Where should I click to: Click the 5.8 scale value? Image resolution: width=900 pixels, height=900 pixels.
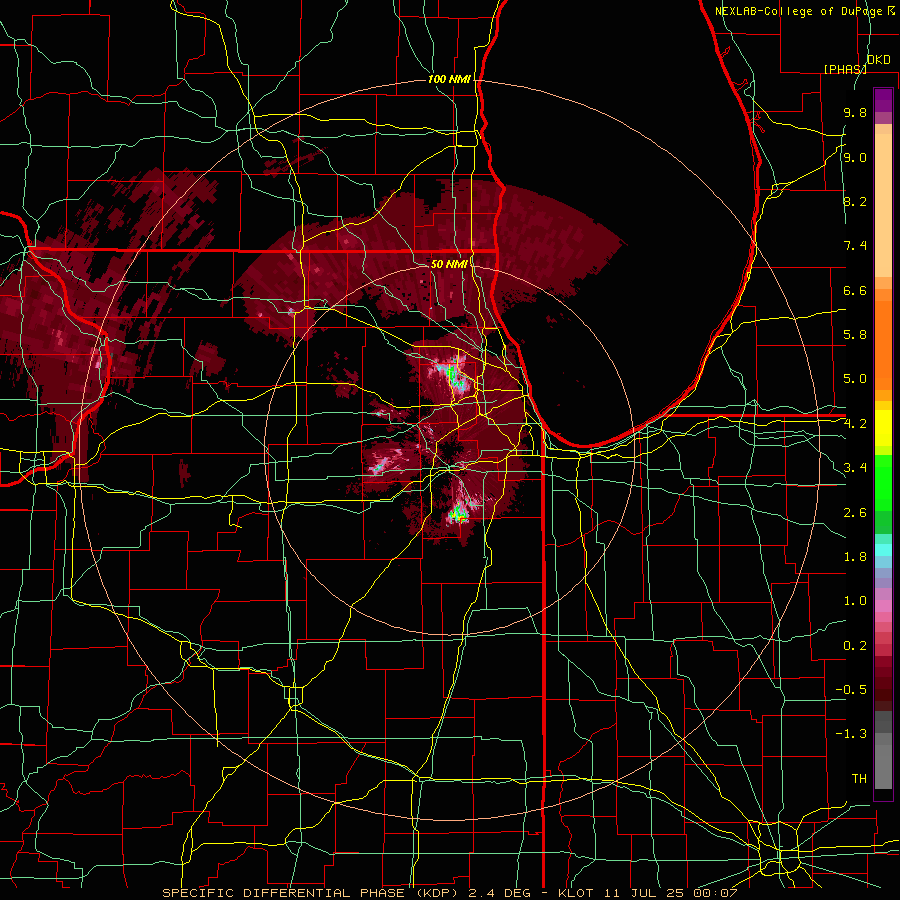pyautogui.click(x=855, y=335)
